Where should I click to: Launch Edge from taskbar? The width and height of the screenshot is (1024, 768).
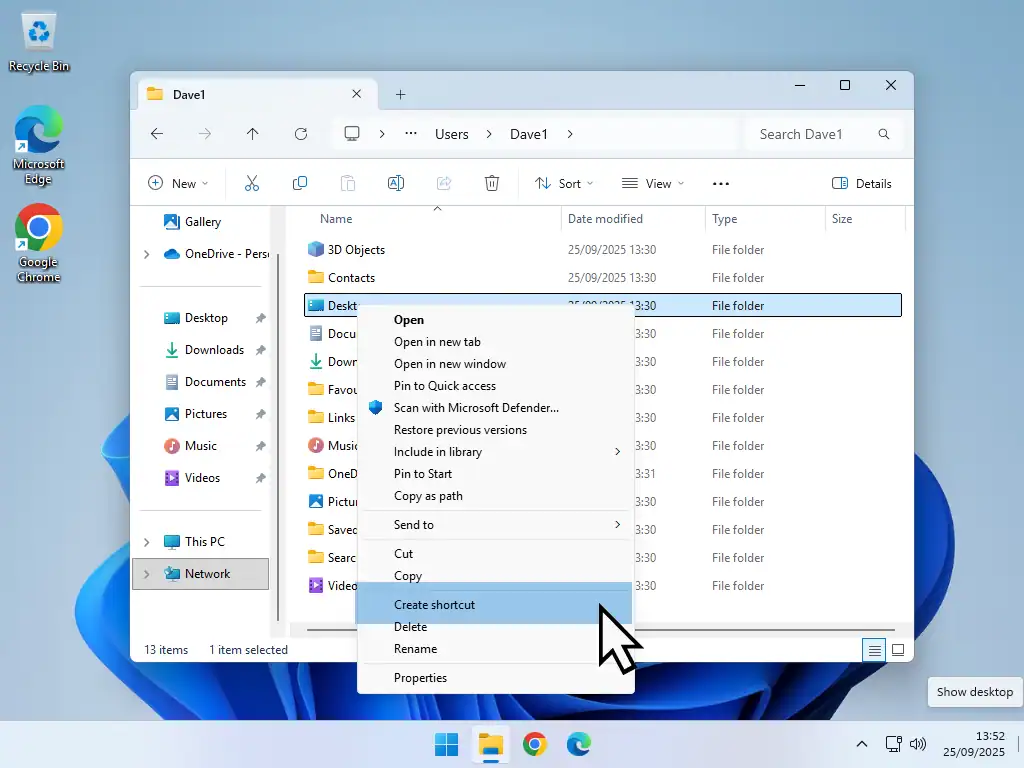[x=579, y=744]
